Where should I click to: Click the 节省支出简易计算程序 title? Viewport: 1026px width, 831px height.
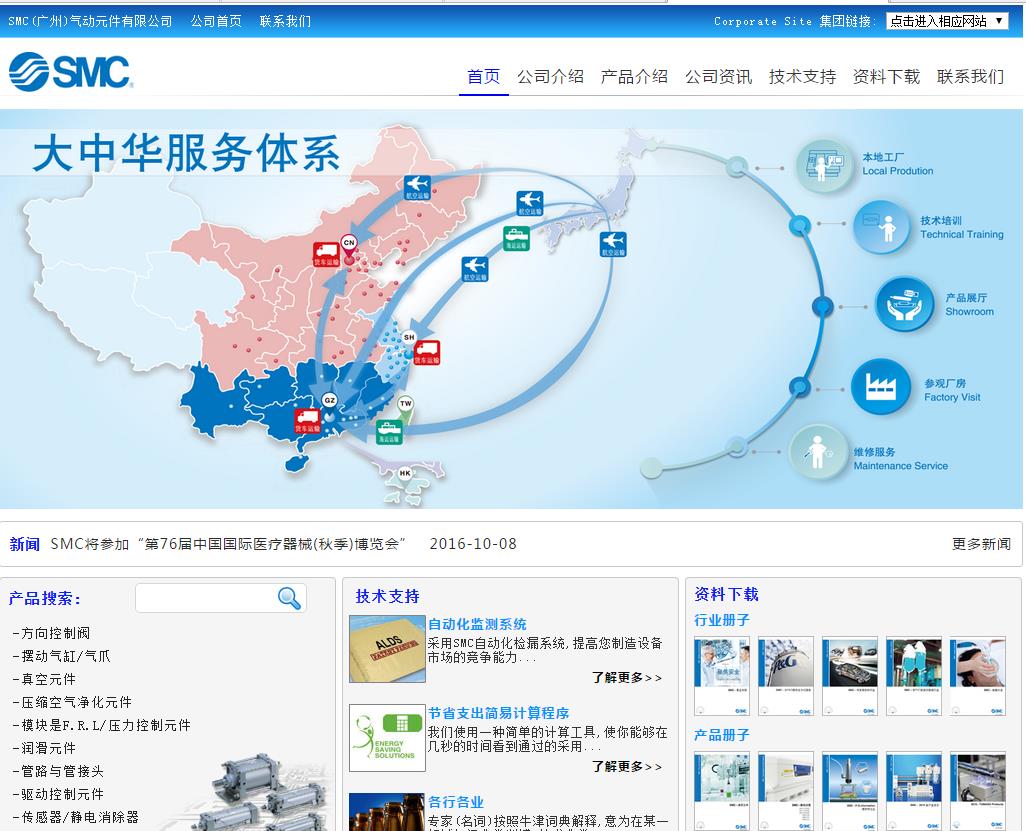click(499, 713)
